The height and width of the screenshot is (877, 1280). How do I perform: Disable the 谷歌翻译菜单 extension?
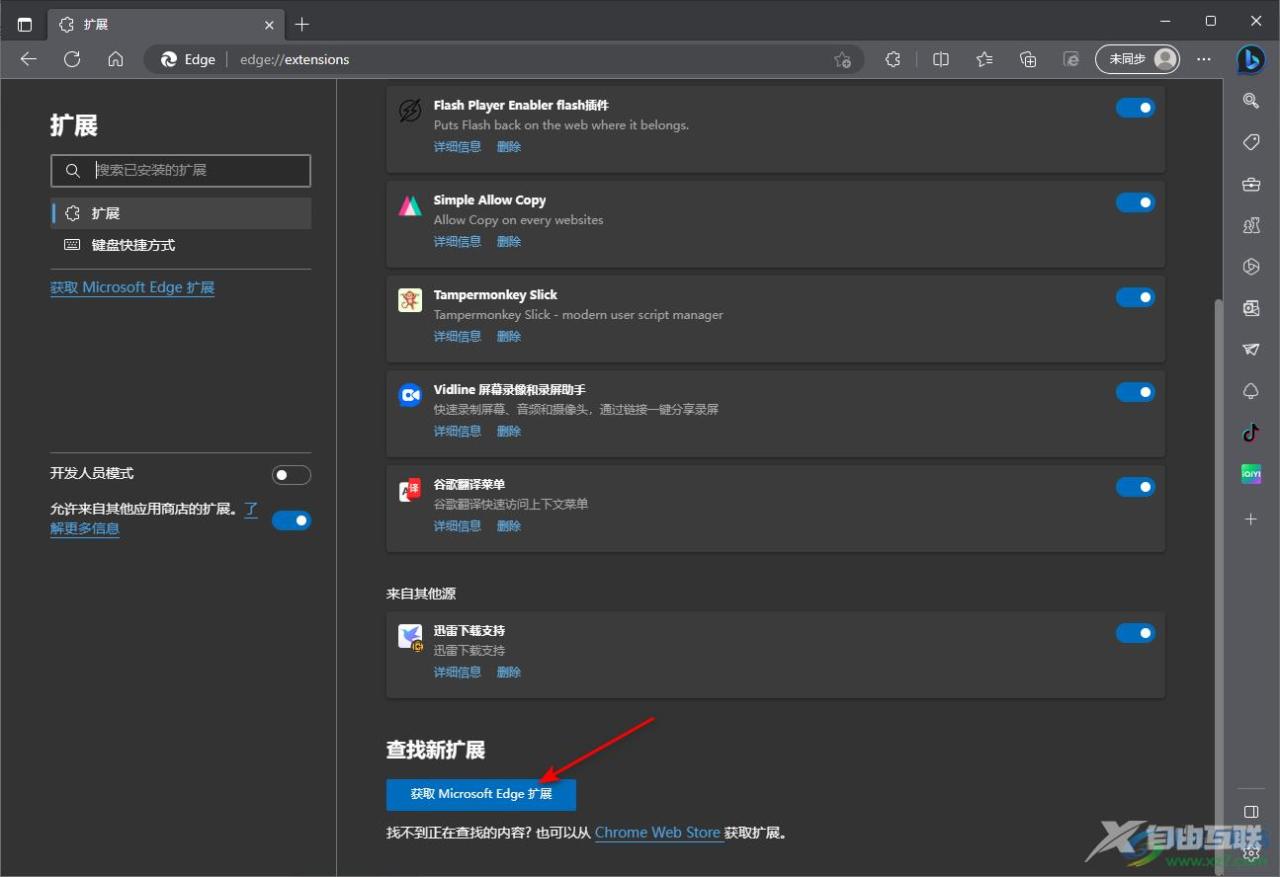1135,487
